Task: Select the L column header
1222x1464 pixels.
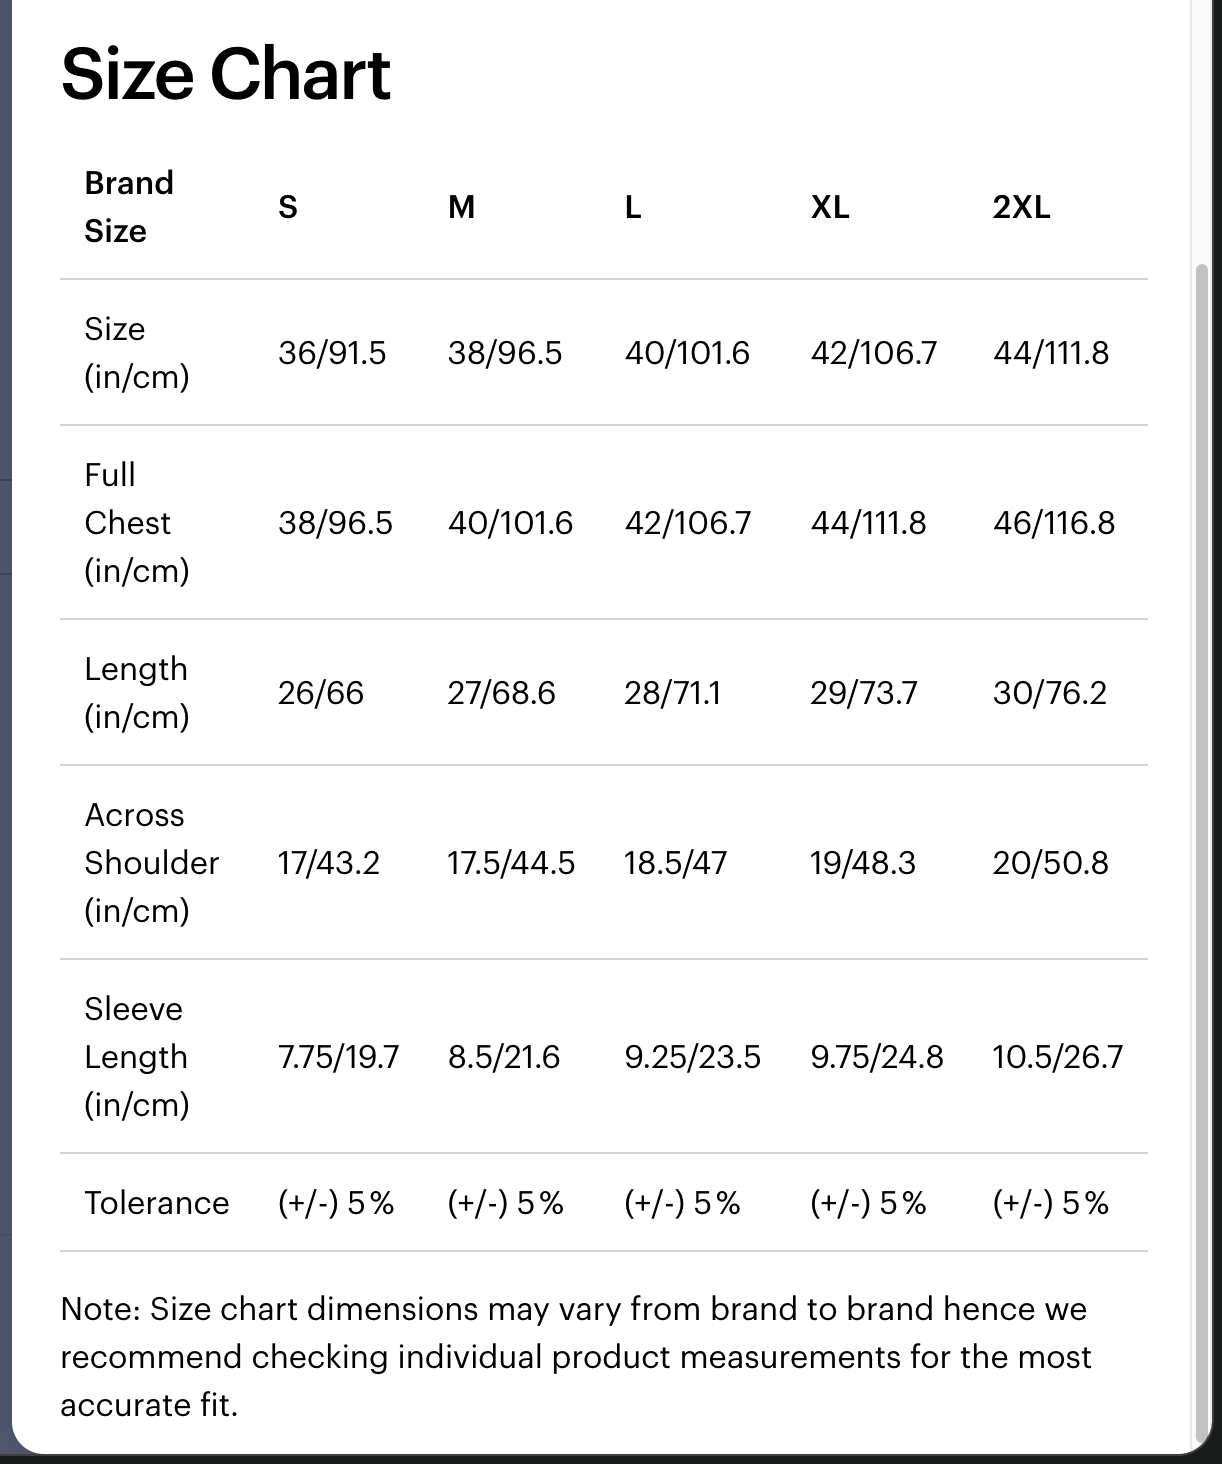Action: point(633,207)
